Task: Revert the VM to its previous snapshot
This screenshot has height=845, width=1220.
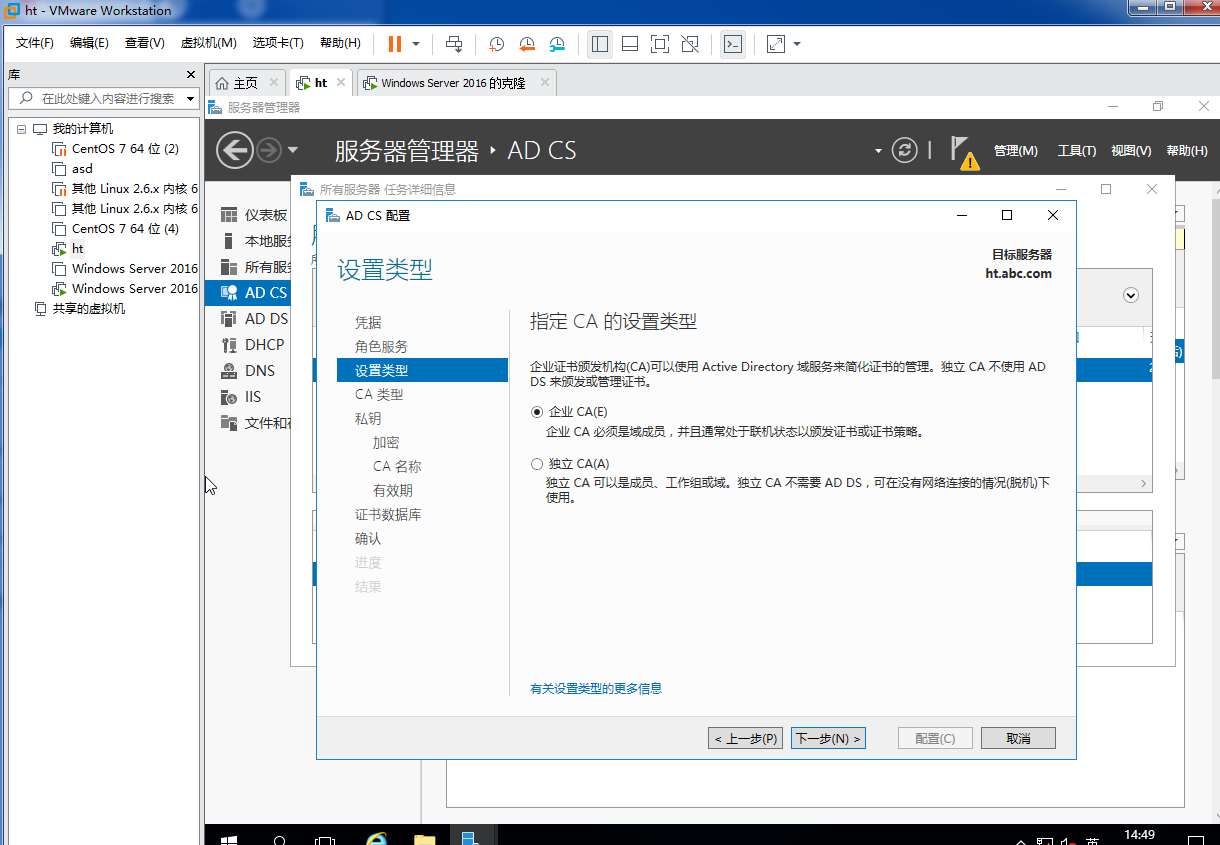Action: [527, 44]
